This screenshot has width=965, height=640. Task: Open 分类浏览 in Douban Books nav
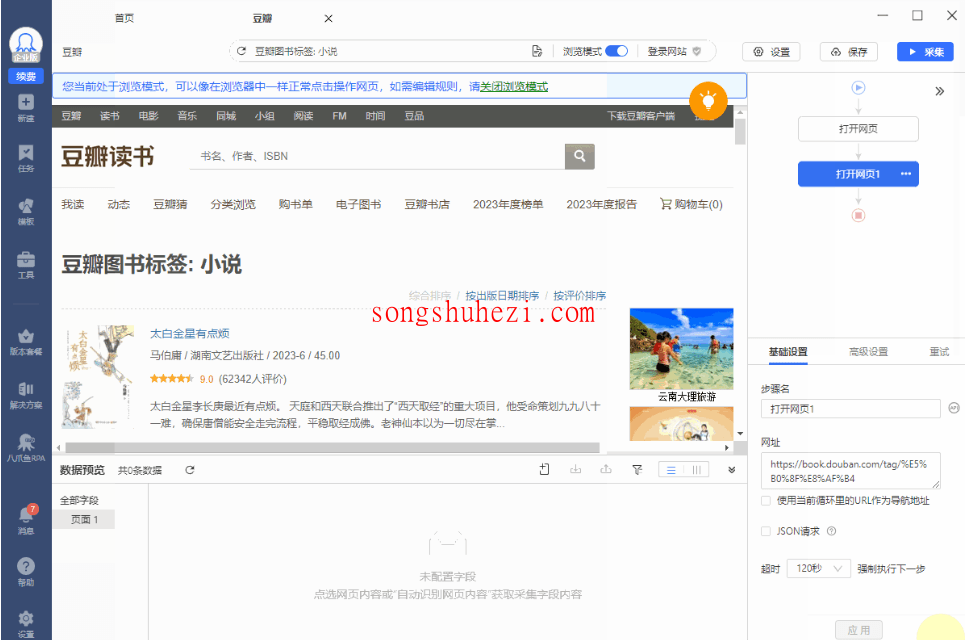tap(233, 204)
